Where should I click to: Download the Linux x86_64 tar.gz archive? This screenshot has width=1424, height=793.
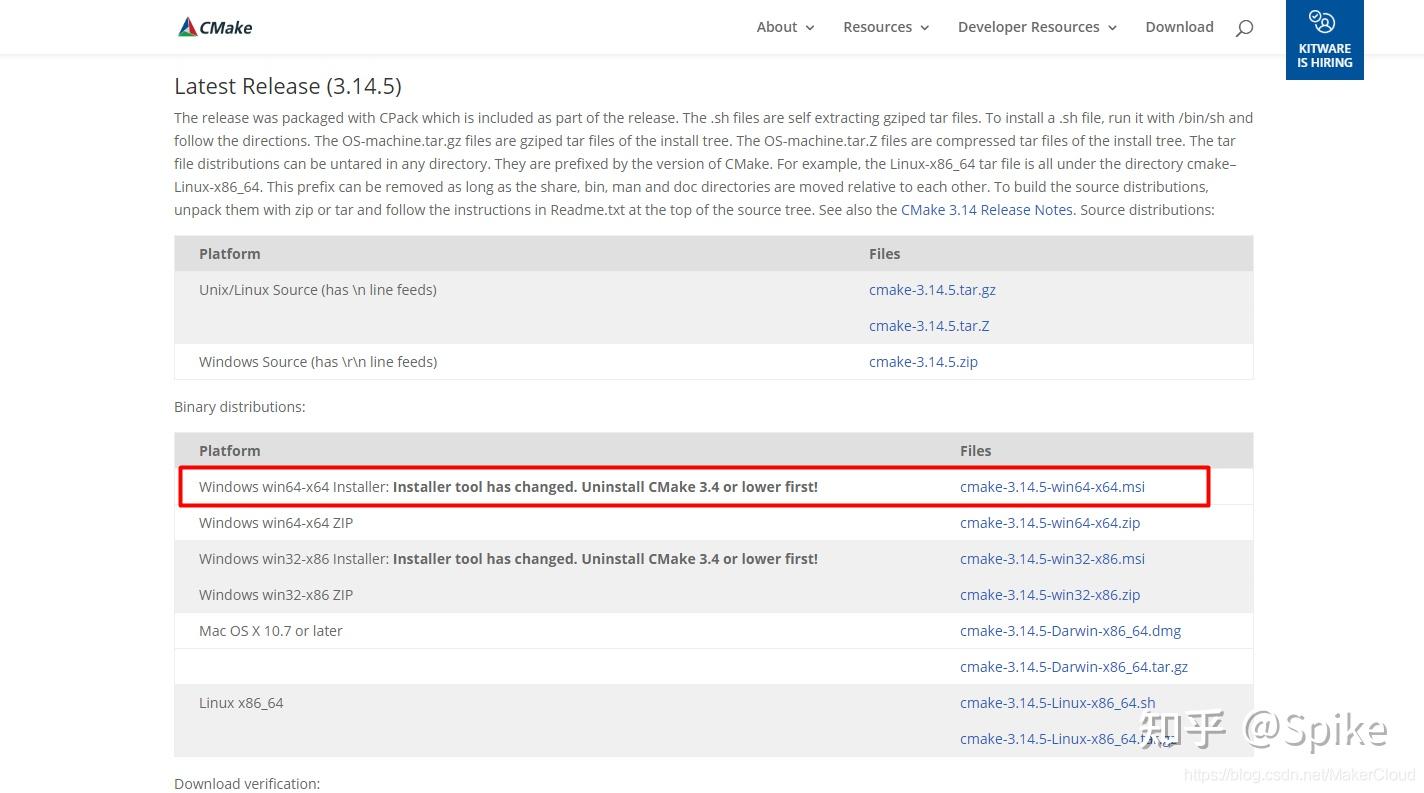1050,739
